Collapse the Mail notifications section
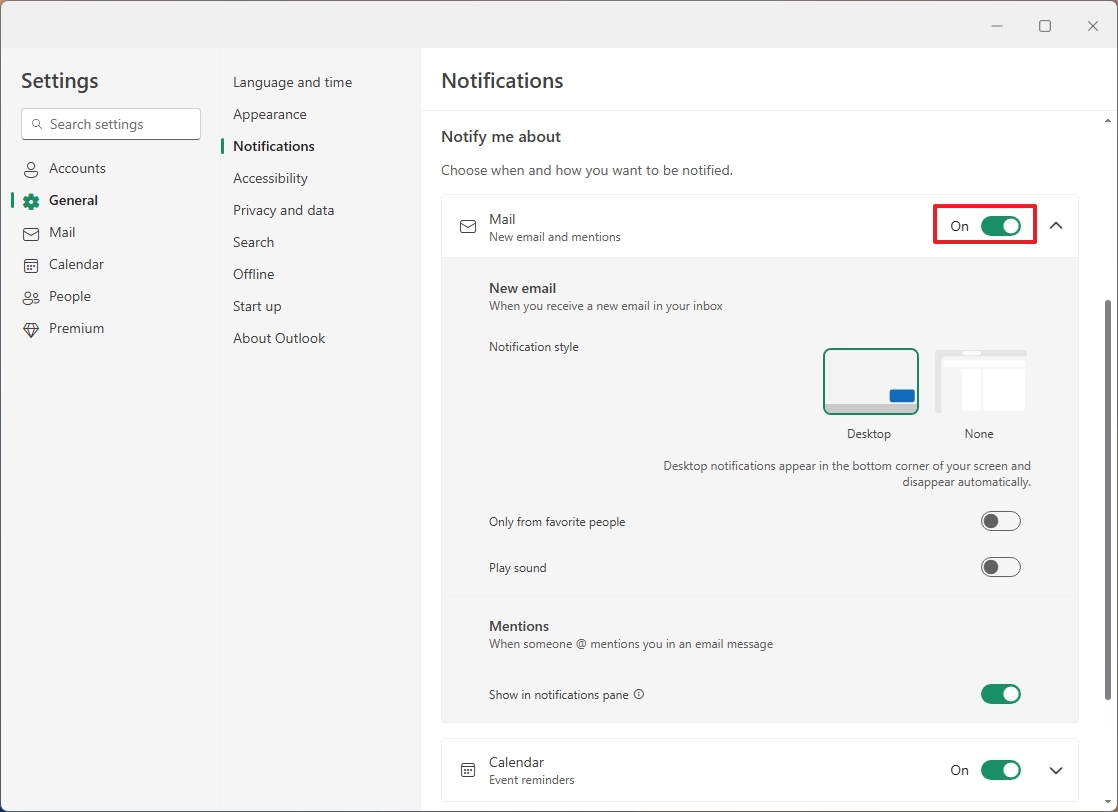 tap(1056, 226)
